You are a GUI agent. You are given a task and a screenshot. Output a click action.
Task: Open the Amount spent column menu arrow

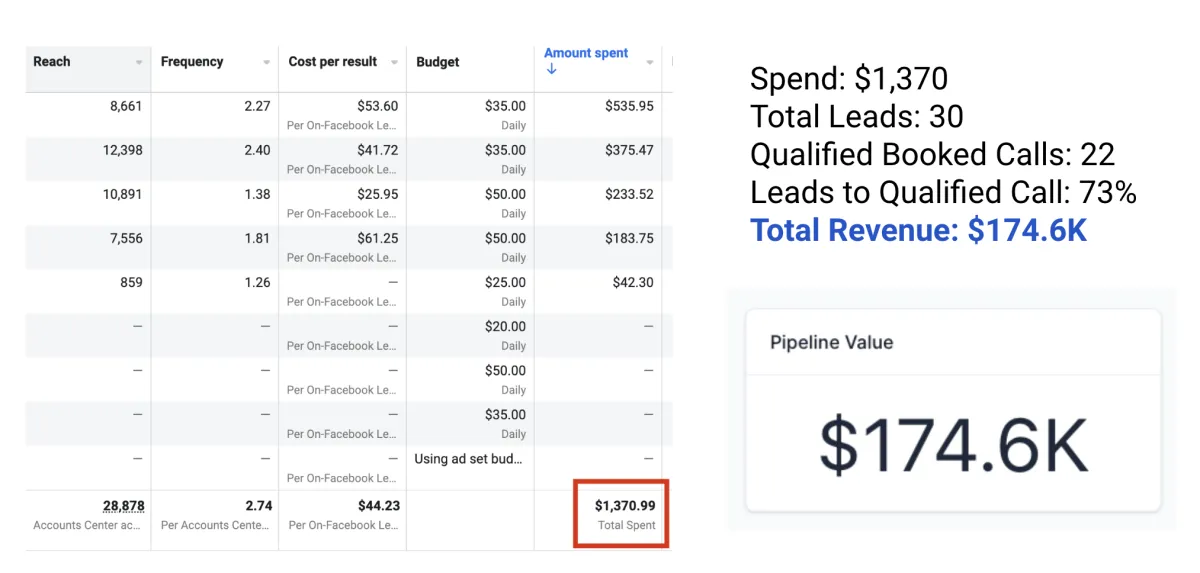pyautogui.click(x=650, y=62)
